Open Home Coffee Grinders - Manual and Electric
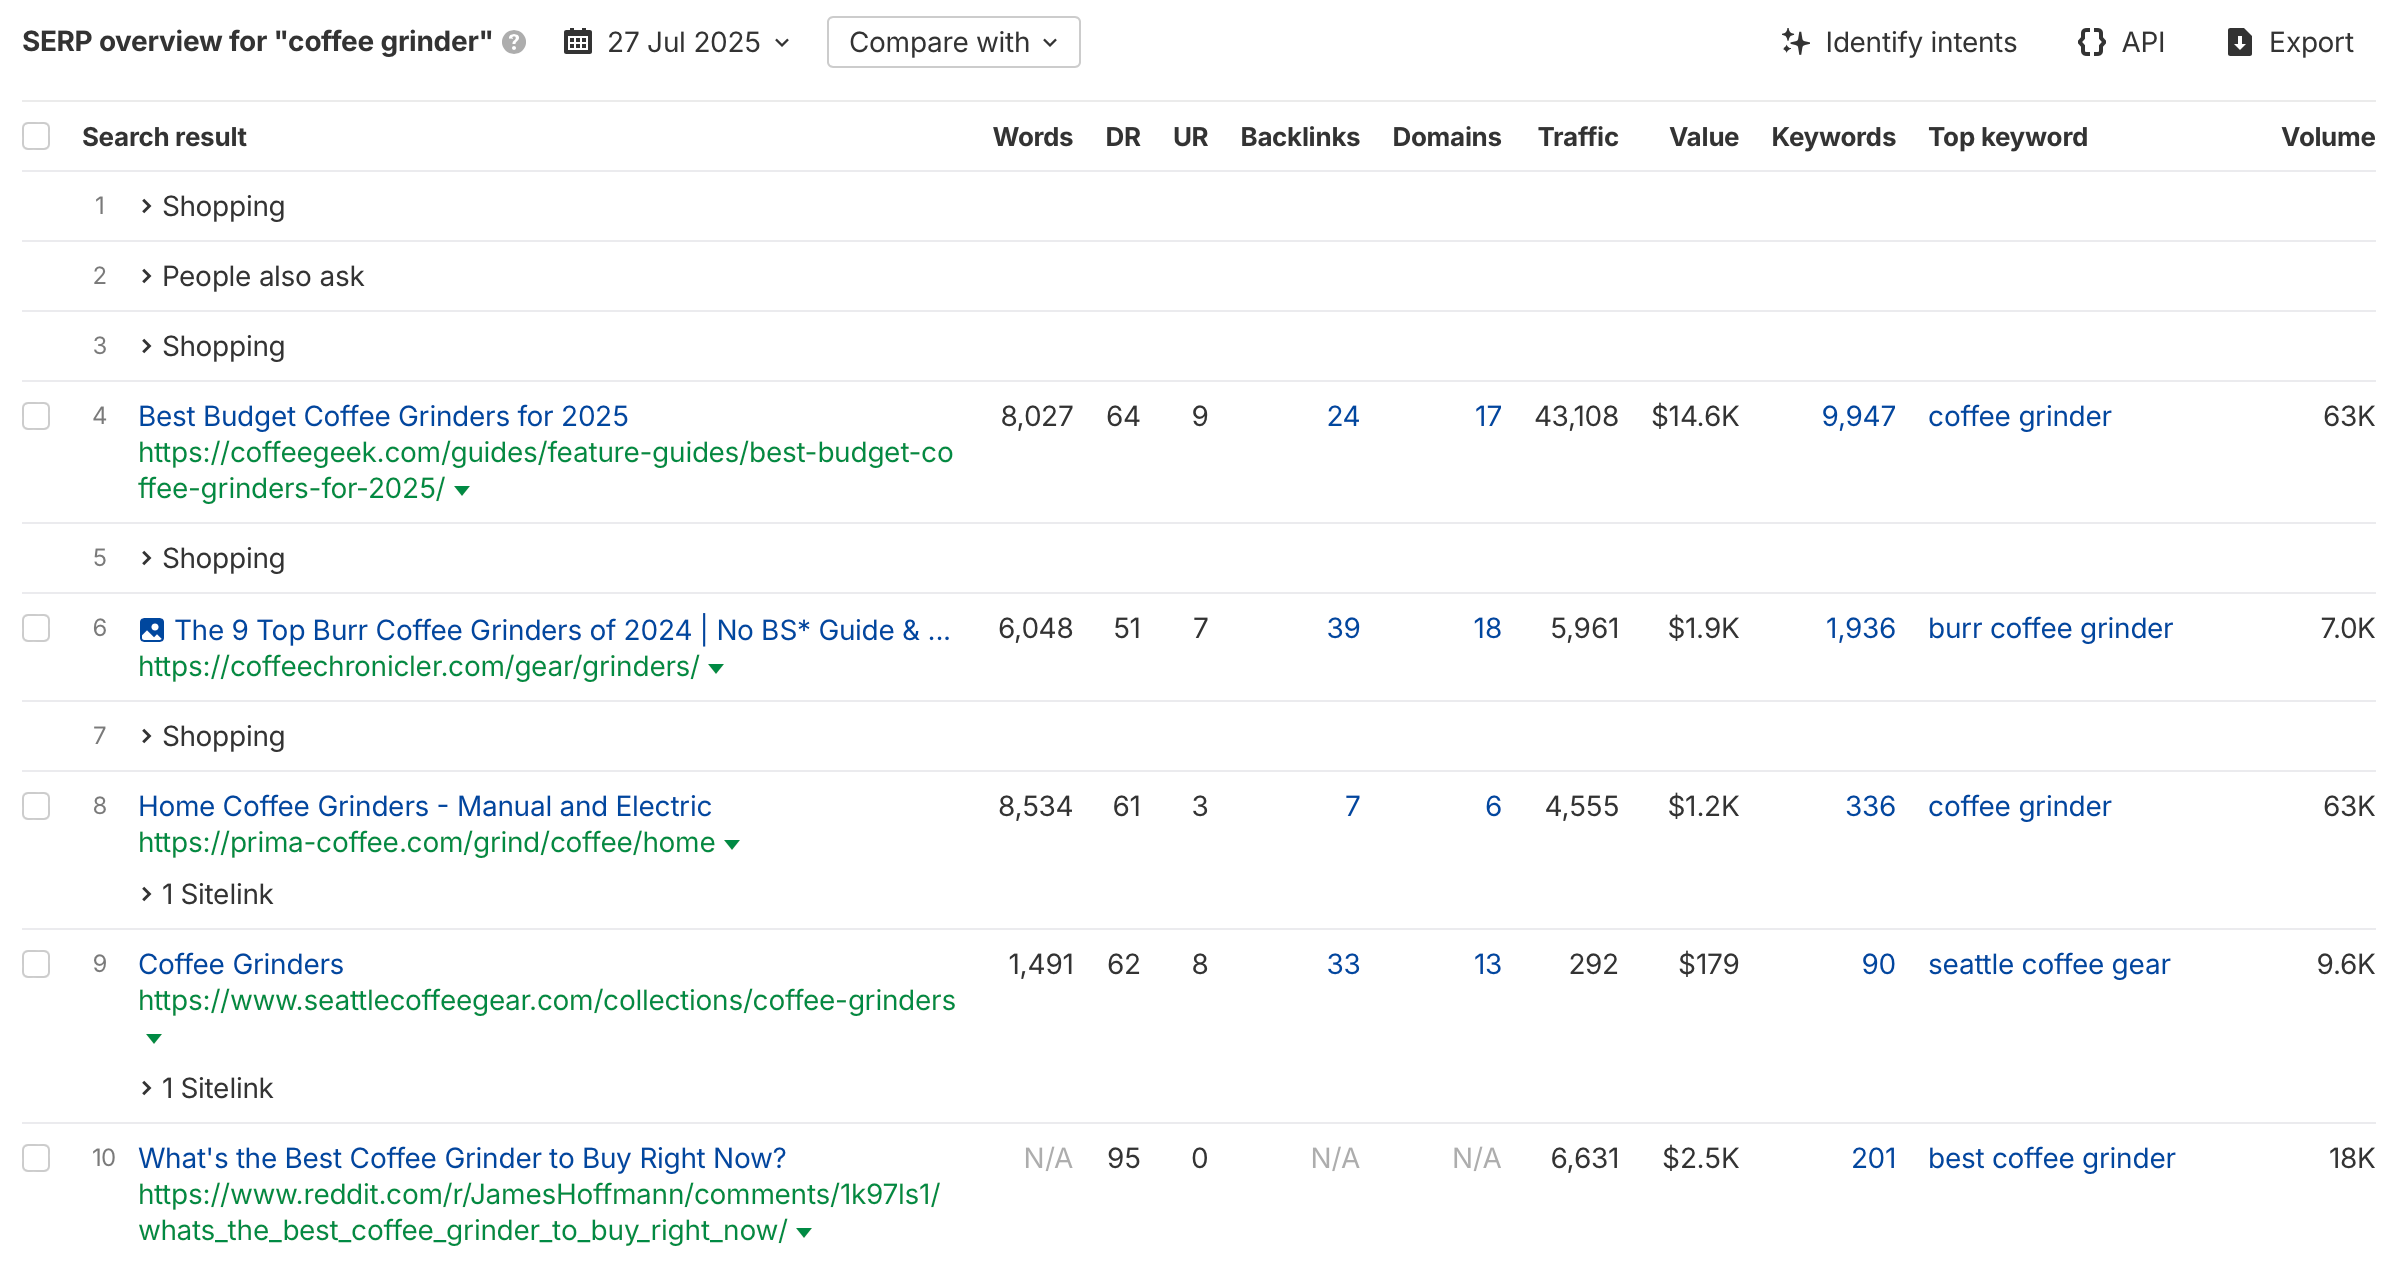The height and width of the screenshot is (1262, 2406). (425, 806)
